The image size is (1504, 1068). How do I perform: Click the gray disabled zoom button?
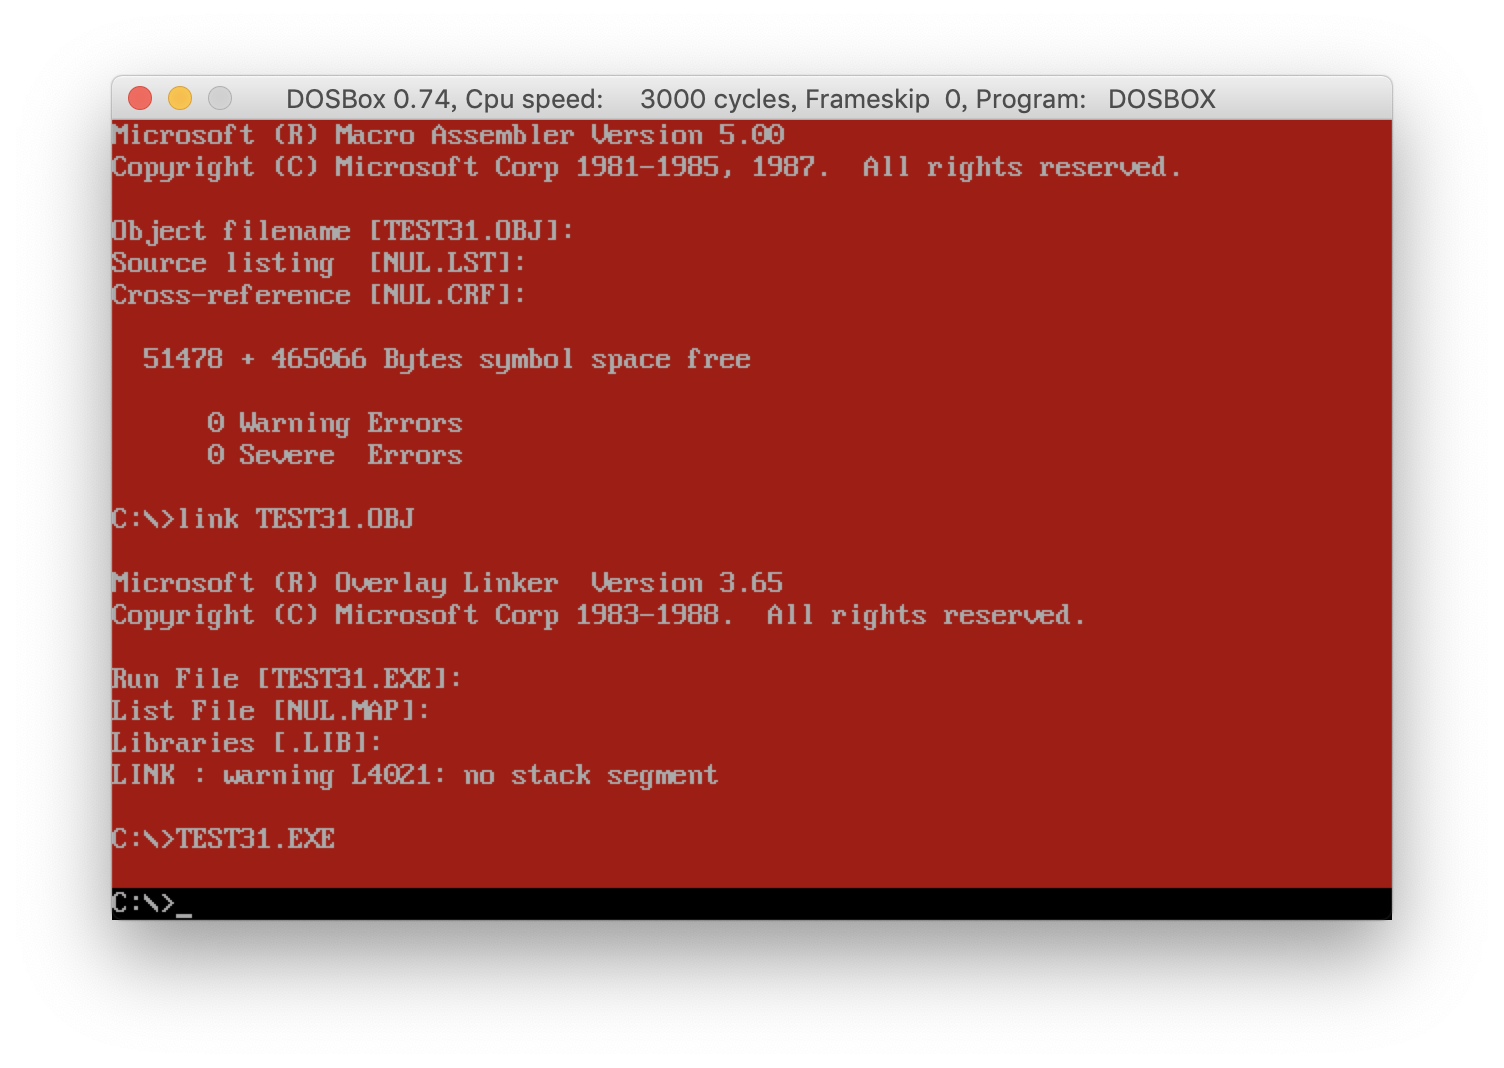point(220,98)
